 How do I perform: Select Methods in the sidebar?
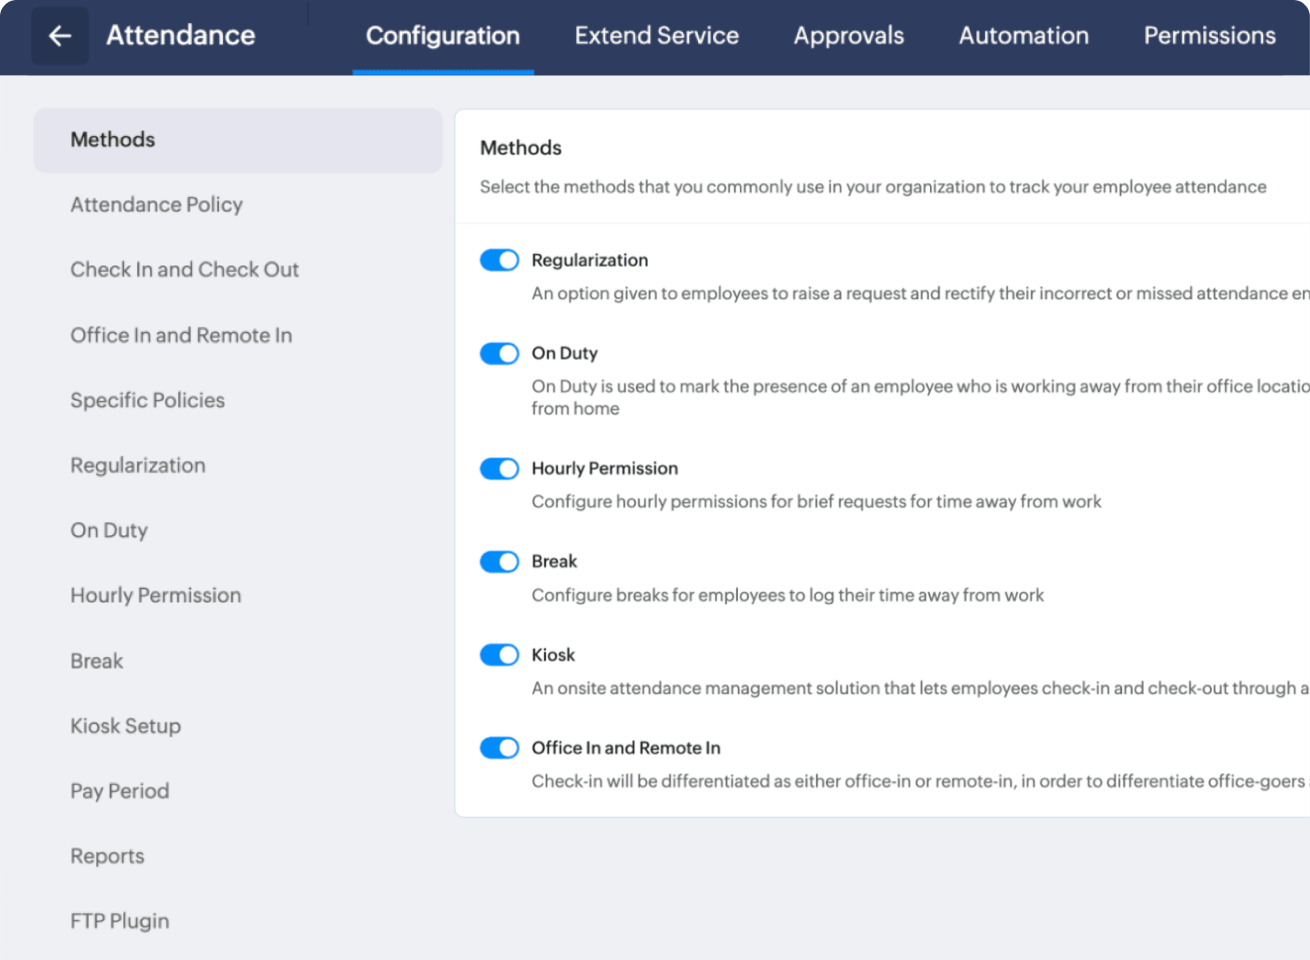pos(238,140)
